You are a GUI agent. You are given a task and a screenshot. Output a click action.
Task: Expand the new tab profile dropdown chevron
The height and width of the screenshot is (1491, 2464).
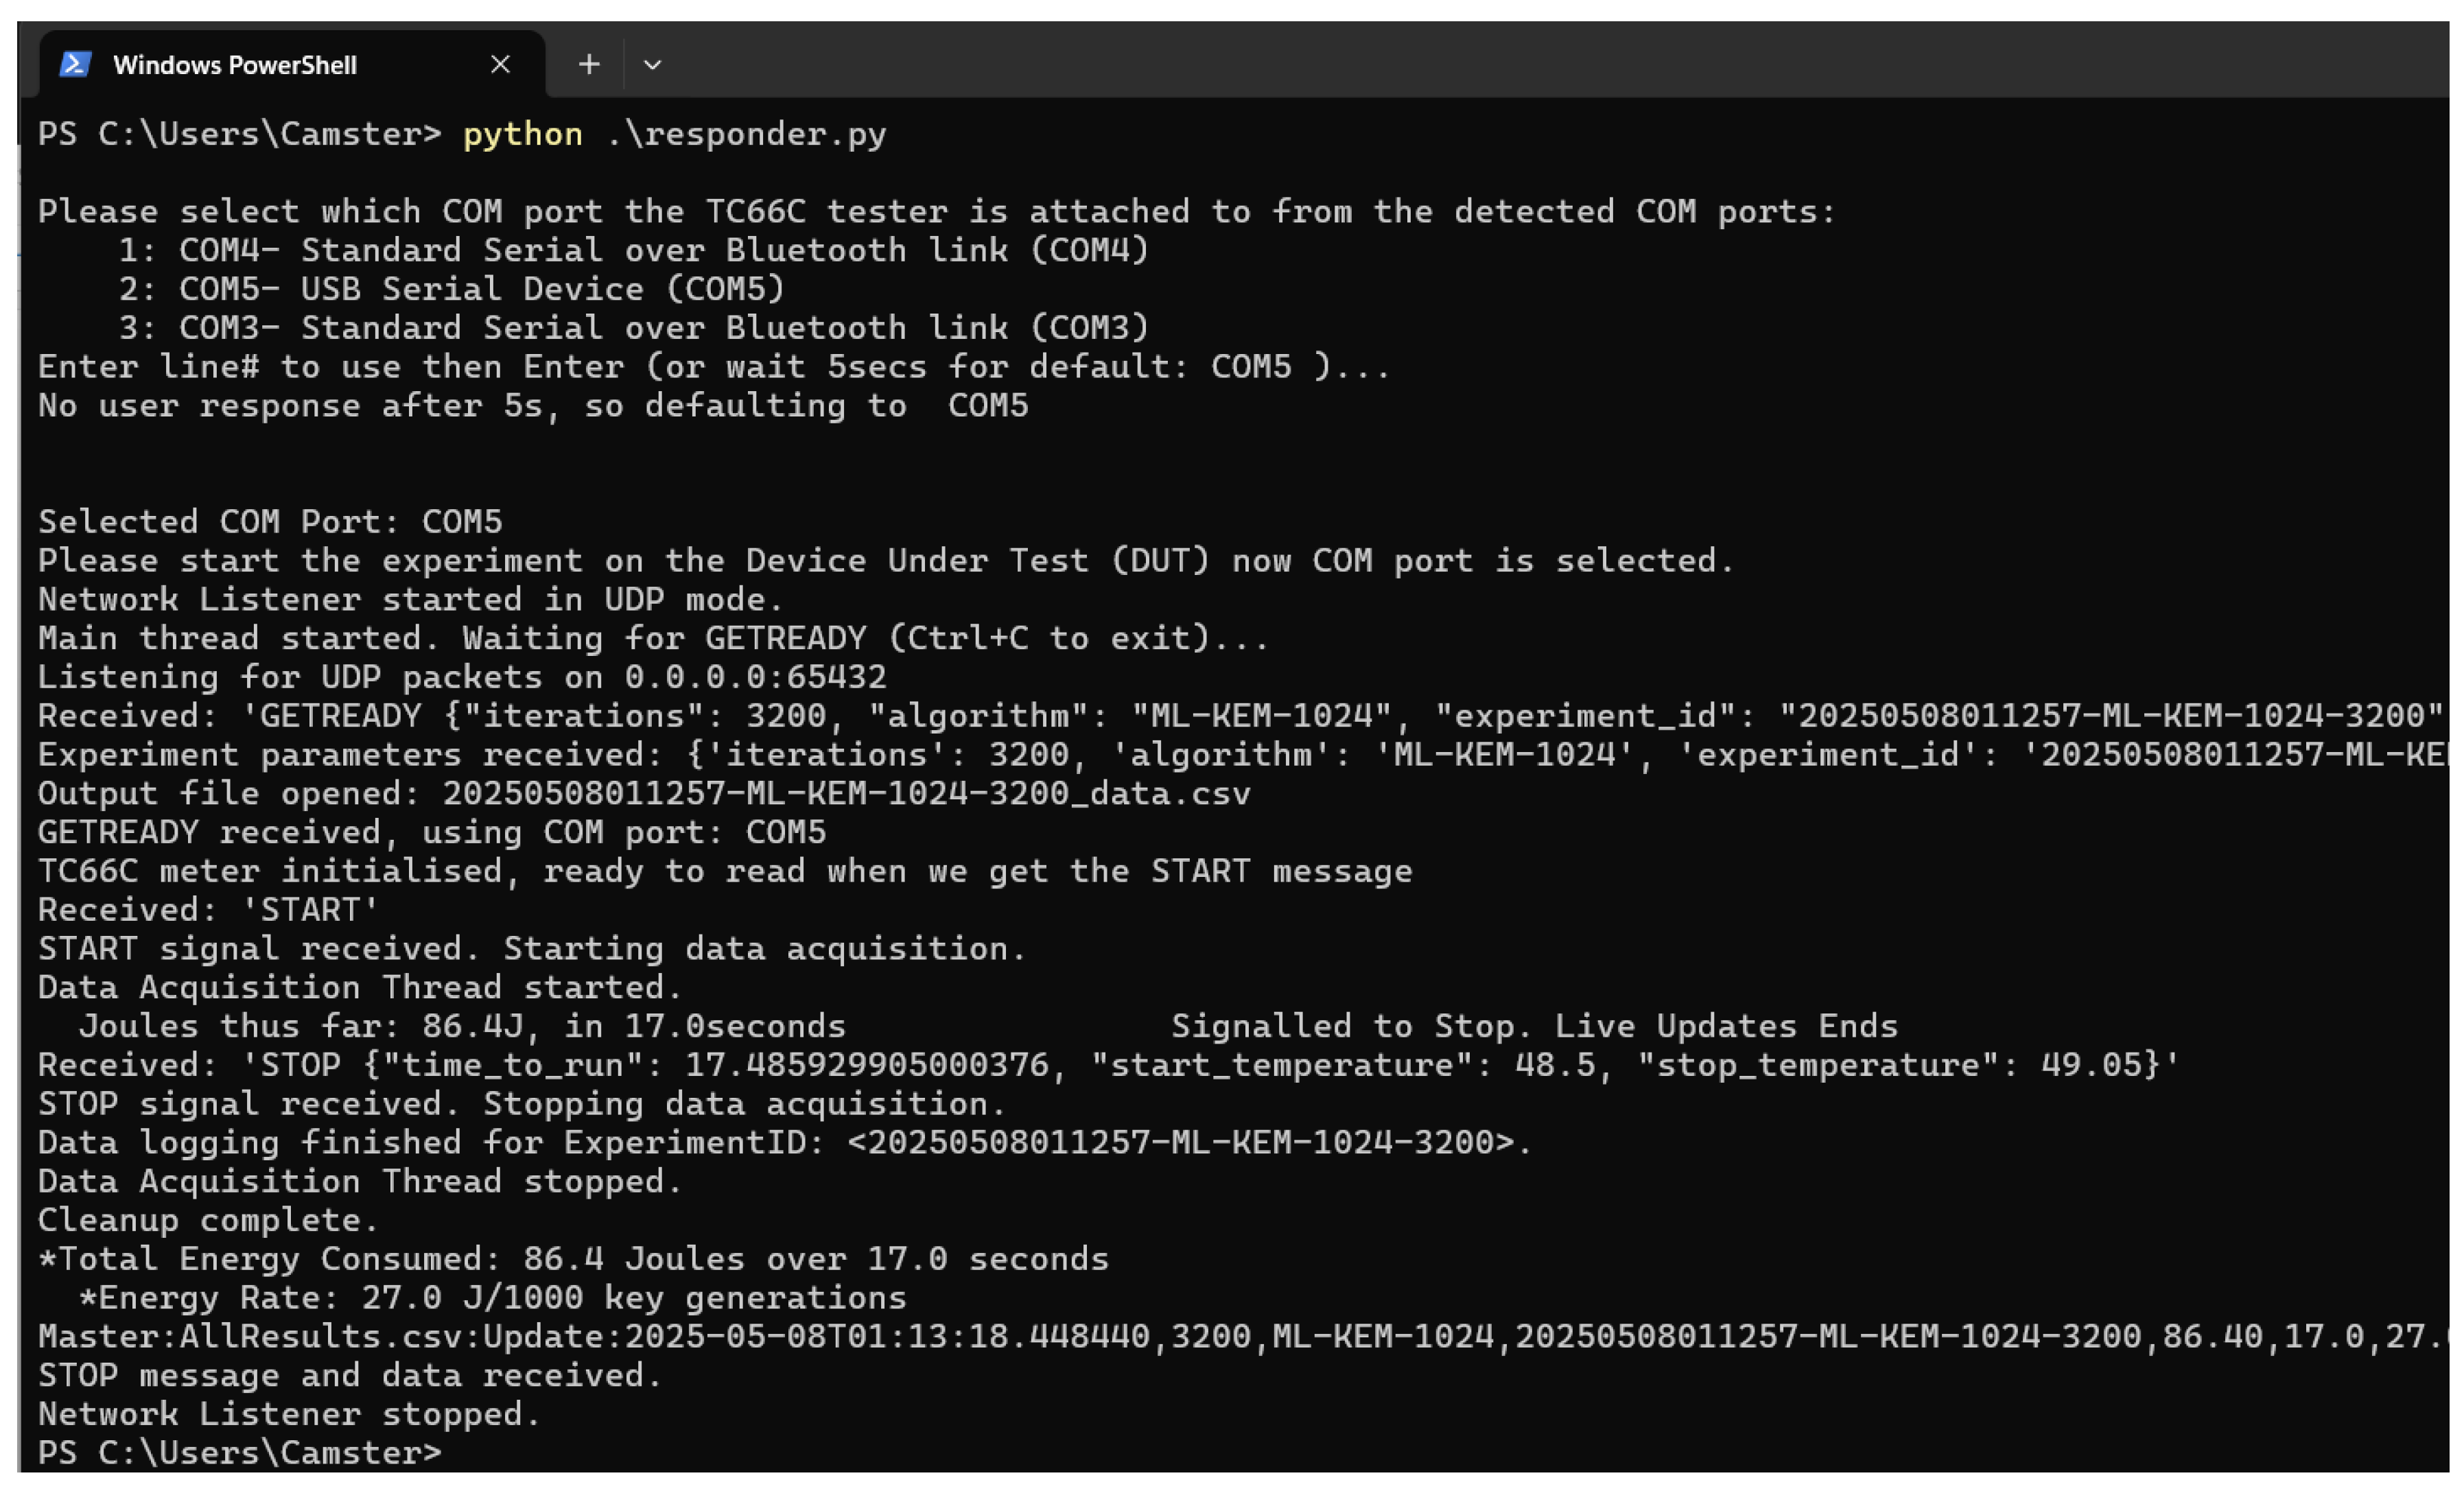[x=652, y=65]
